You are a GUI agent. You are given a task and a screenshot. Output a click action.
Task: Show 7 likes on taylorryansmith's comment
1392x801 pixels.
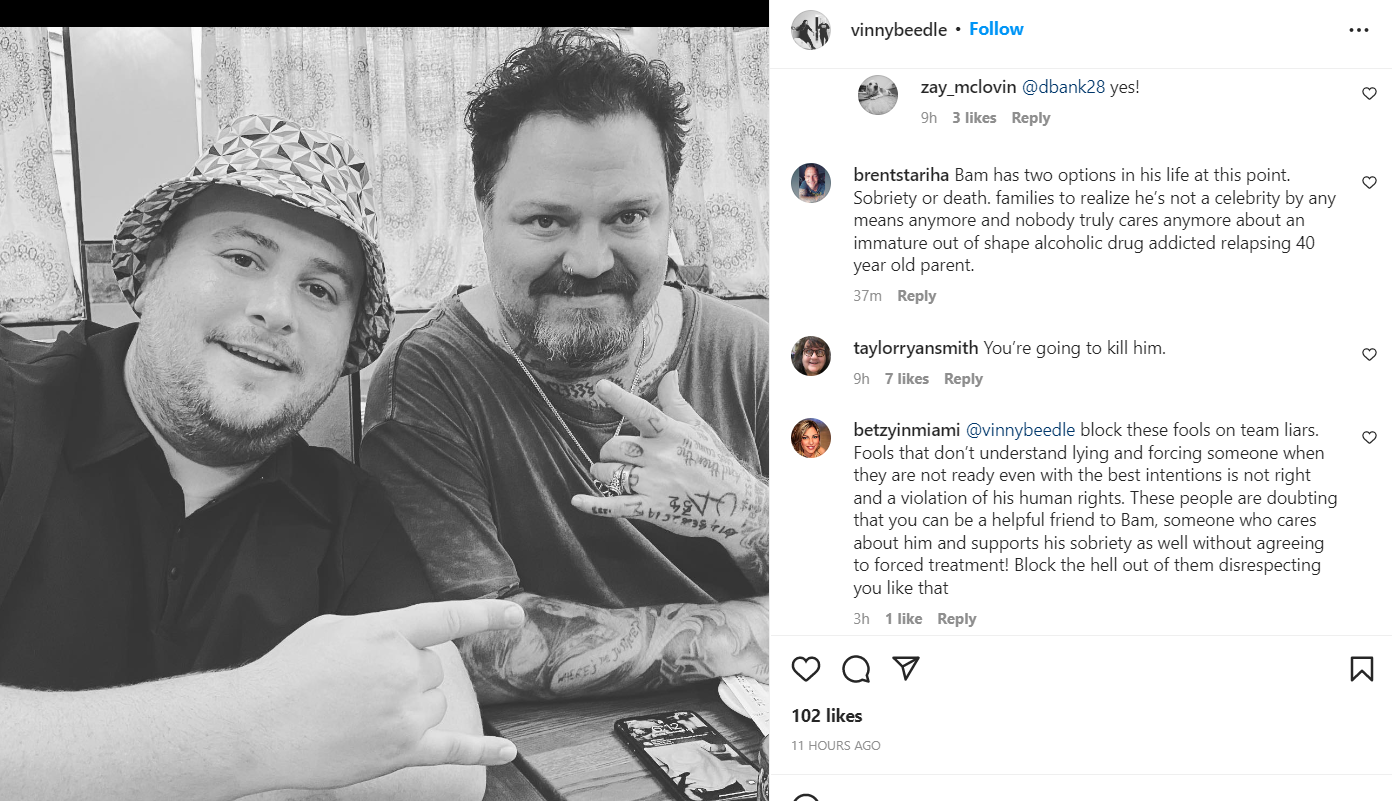pyautogui.click(x=907, y=379)
